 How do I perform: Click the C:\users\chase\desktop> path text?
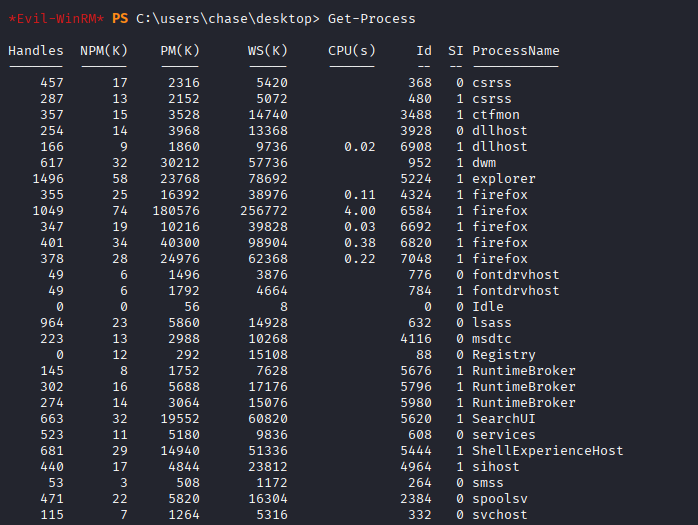[x=228, y=19]
